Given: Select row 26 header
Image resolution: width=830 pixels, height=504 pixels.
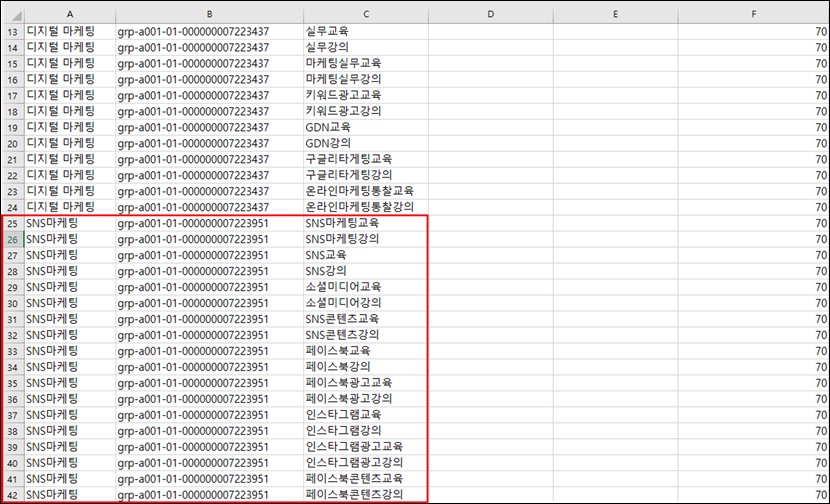Looking at the screenshot, I should point(13,239).
